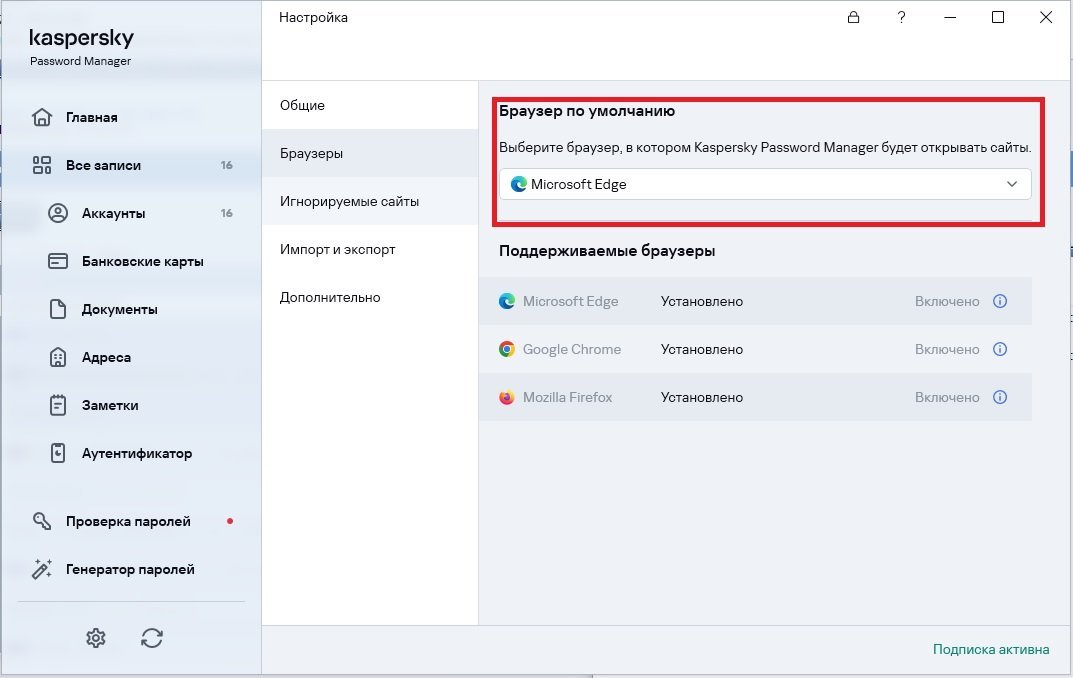Click the Документы page icon

click(x=58, y=309)
